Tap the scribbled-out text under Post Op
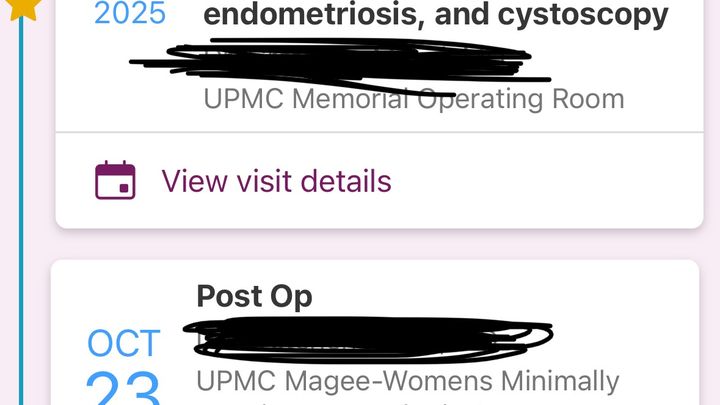The width and height of the screenshot is (720, 405). coord(368,339)
